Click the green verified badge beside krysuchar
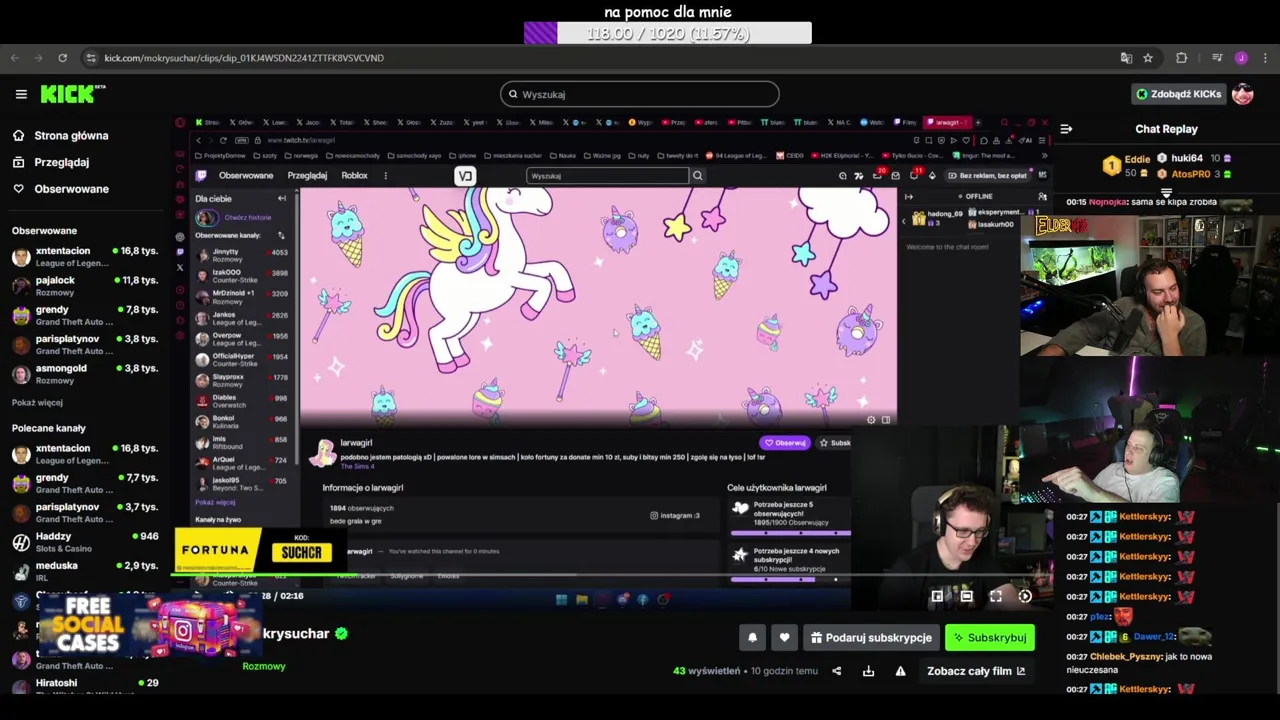Viewport: 1280px width, 720px height. 341,633
